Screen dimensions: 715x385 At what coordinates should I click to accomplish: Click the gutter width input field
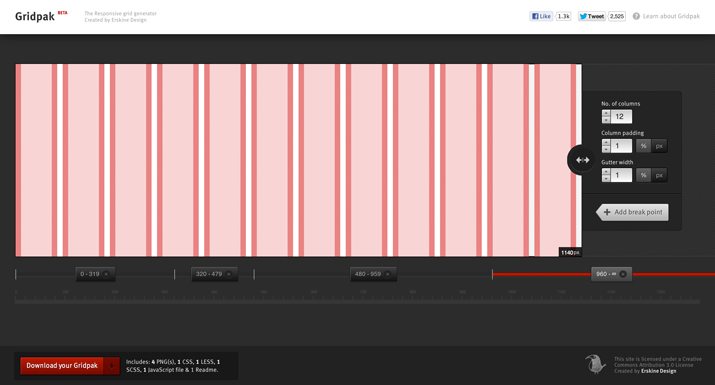[x=621, y=175]
